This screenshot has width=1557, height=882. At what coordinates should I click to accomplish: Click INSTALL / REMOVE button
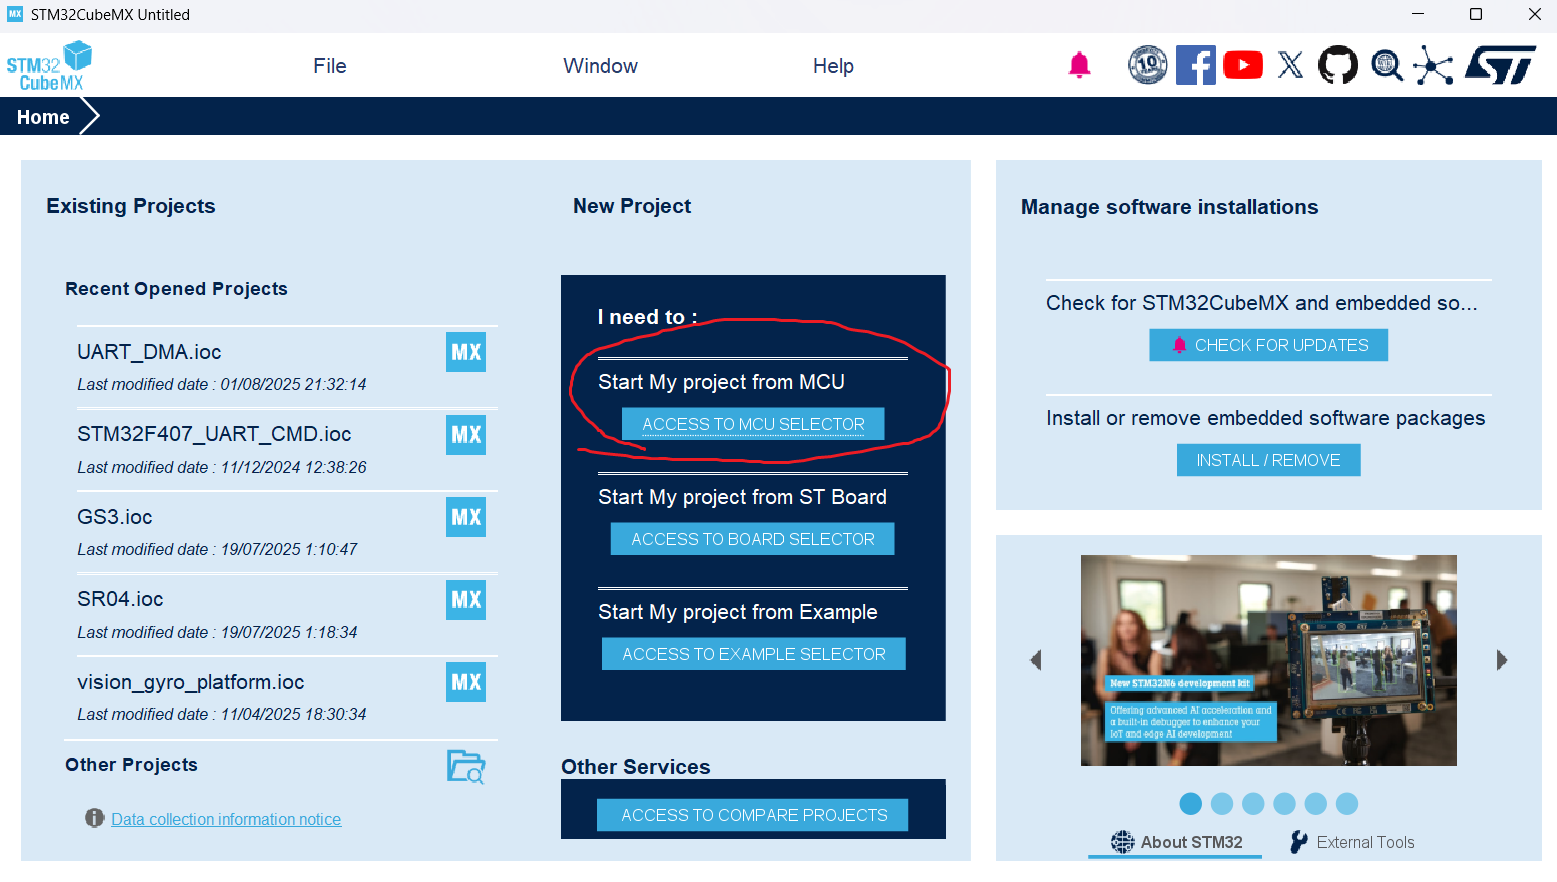(x=1268, y=460)
